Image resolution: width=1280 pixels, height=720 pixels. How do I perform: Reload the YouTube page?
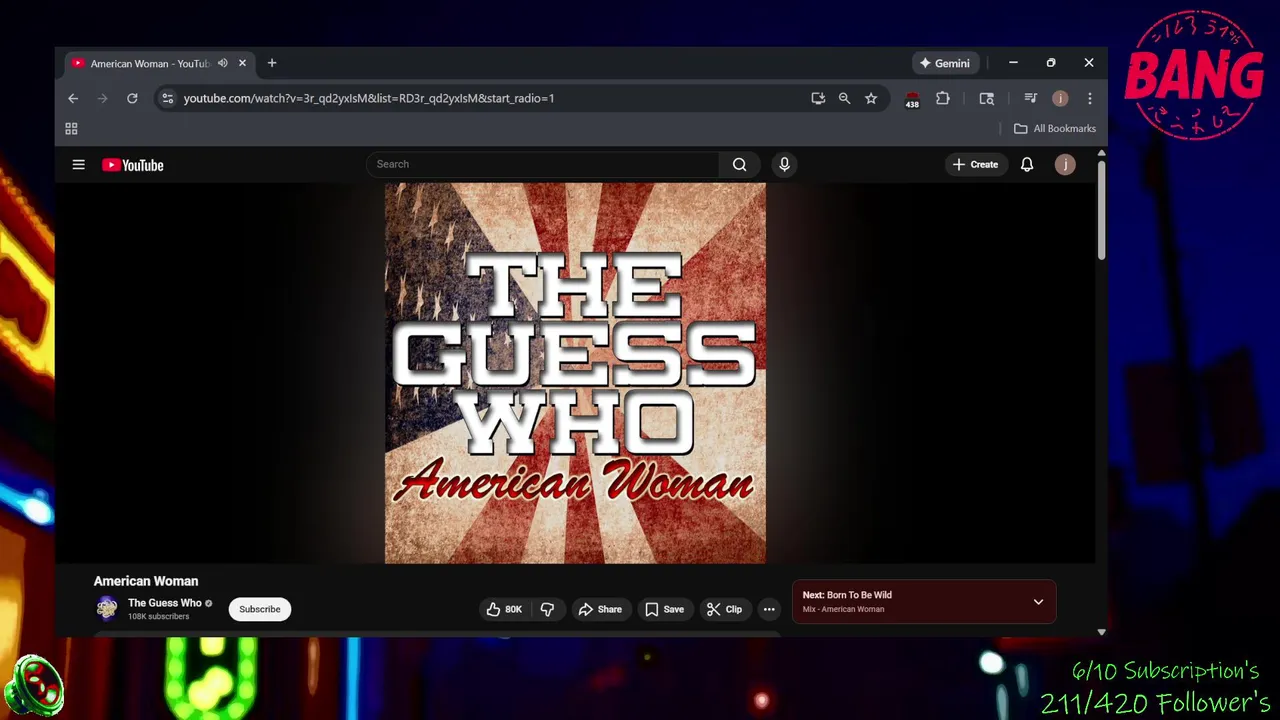pyautogui.click(x=132, y=98)
